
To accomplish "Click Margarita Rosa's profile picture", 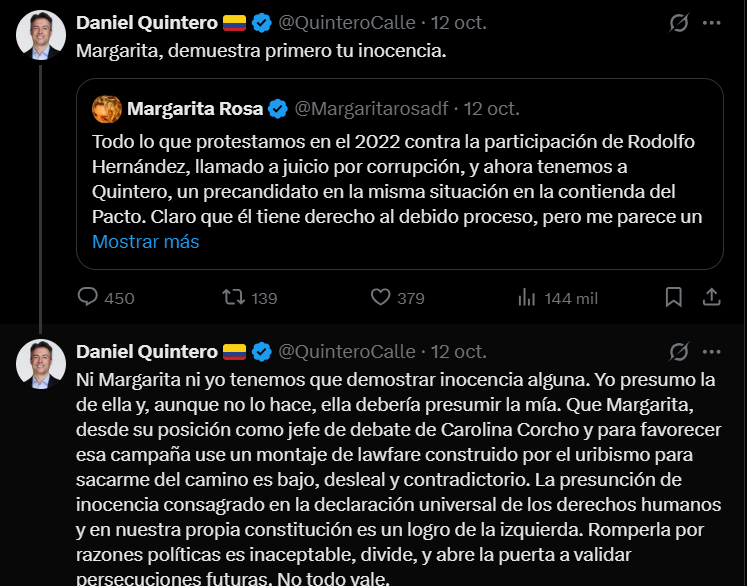I will click(x=107, y=108).
